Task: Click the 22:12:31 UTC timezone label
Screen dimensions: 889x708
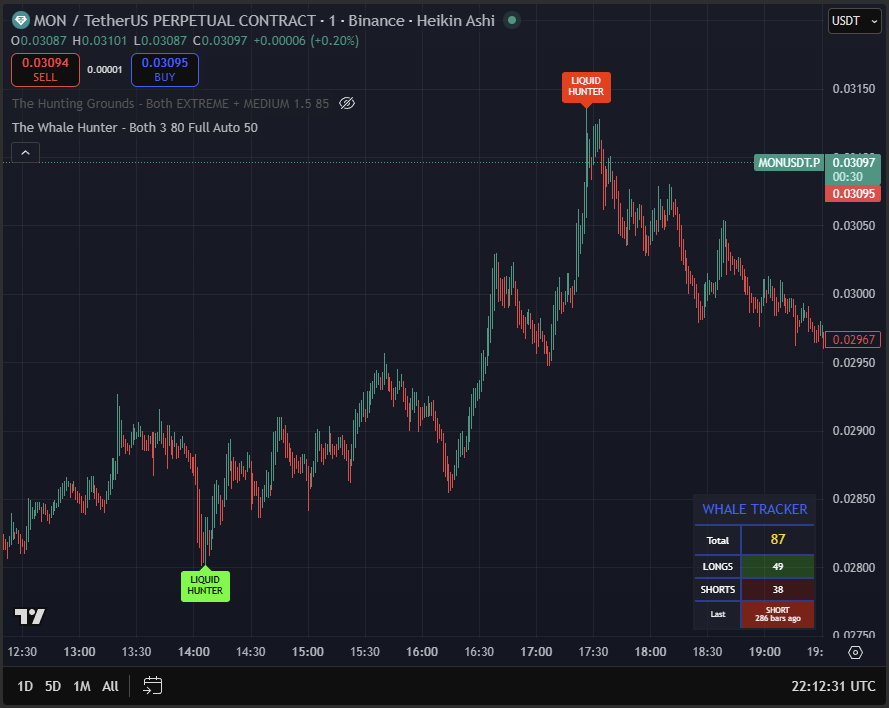Action: (x=832, y=687)
